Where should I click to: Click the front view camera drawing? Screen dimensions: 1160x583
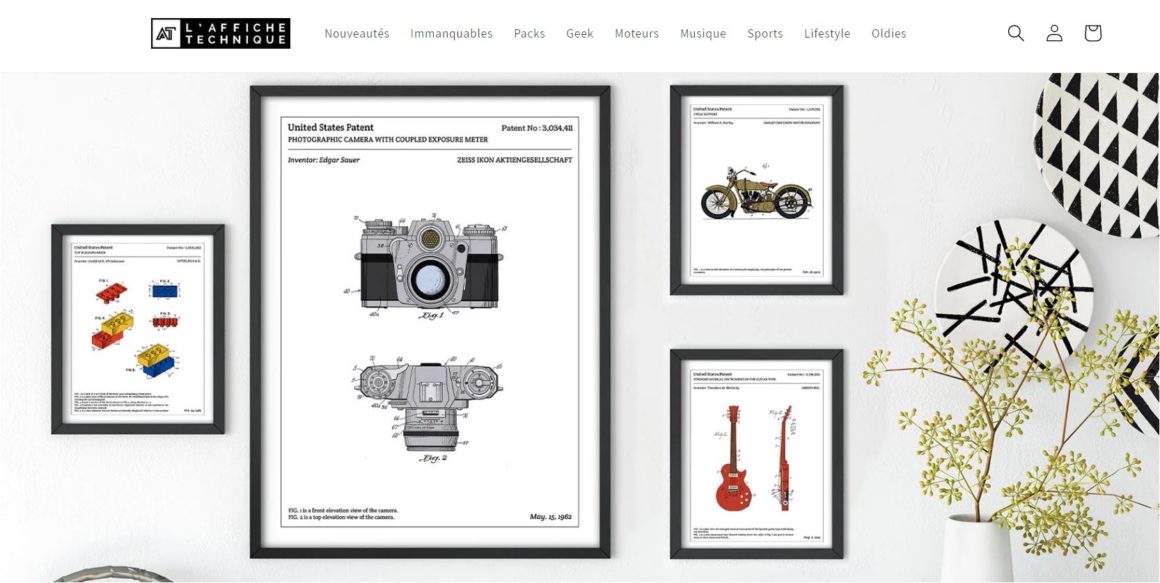coord(430,262)
